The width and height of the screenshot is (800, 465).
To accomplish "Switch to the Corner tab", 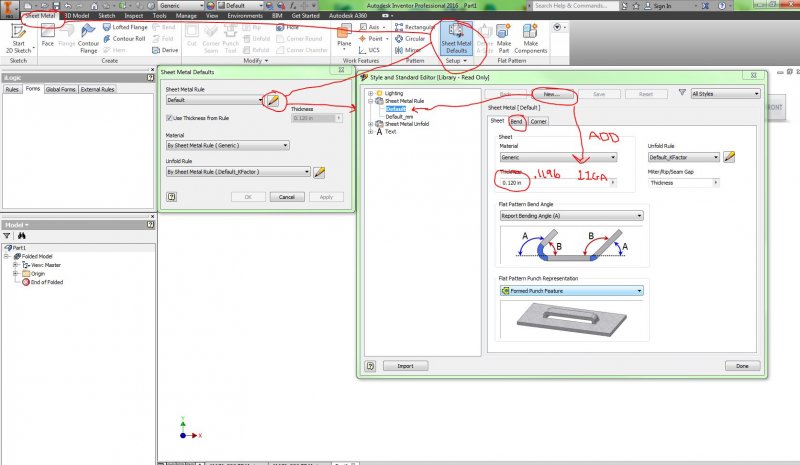I will pyautogui.click(x=538, y=121).
